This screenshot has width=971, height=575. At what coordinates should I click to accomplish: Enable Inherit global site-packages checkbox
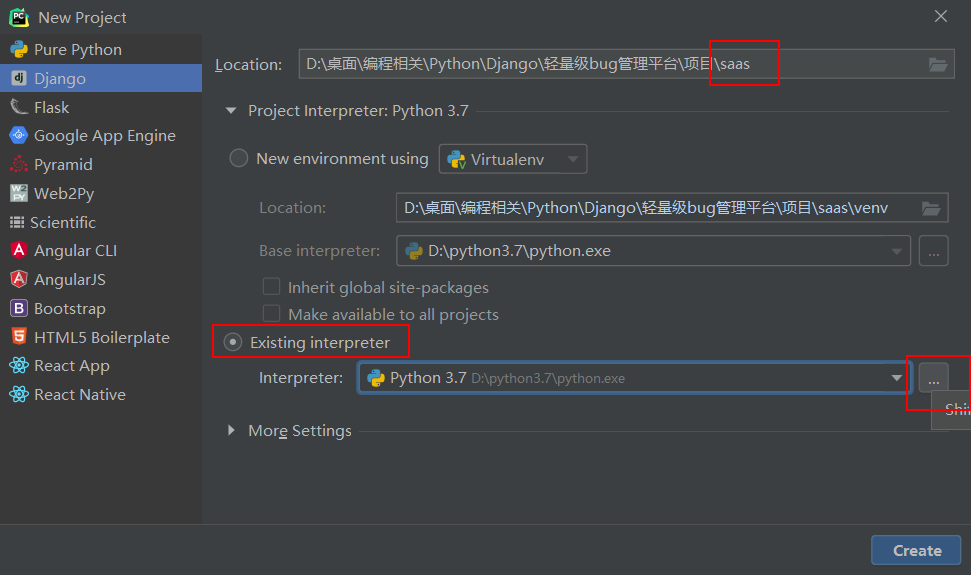point(271,287)
